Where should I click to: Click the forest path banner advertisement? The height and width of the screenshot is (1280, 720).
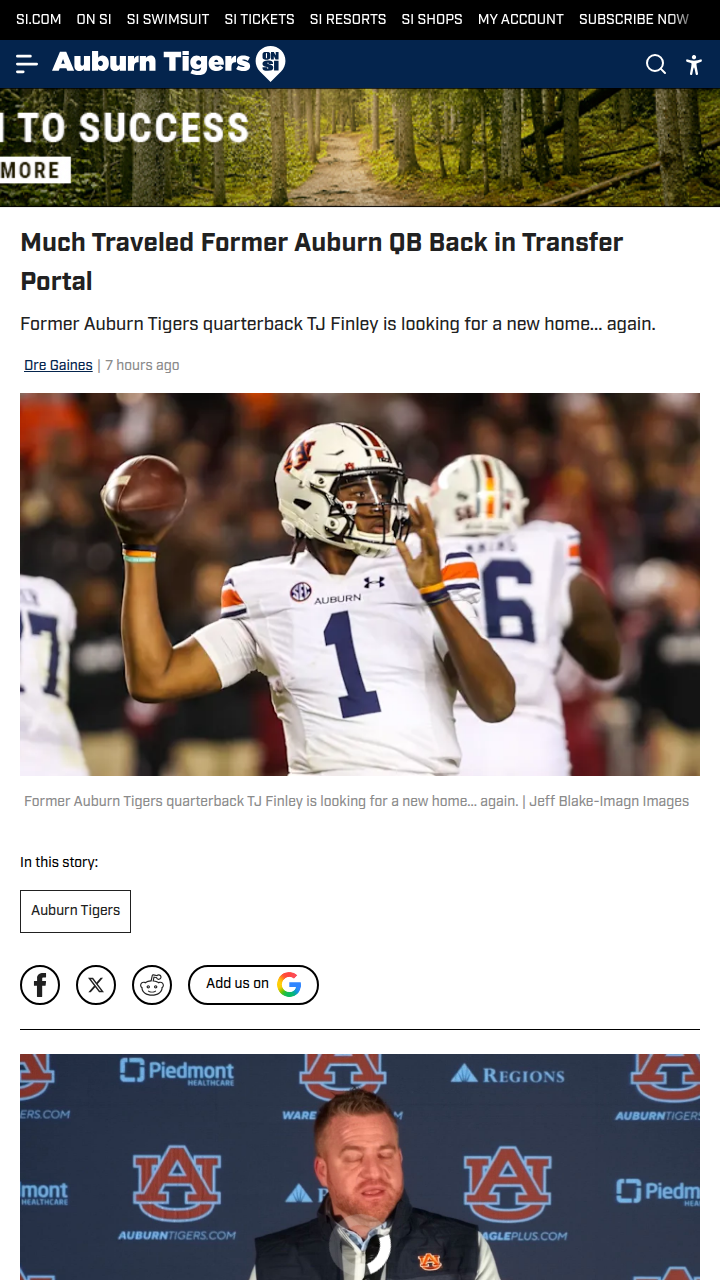click(360, 148)
